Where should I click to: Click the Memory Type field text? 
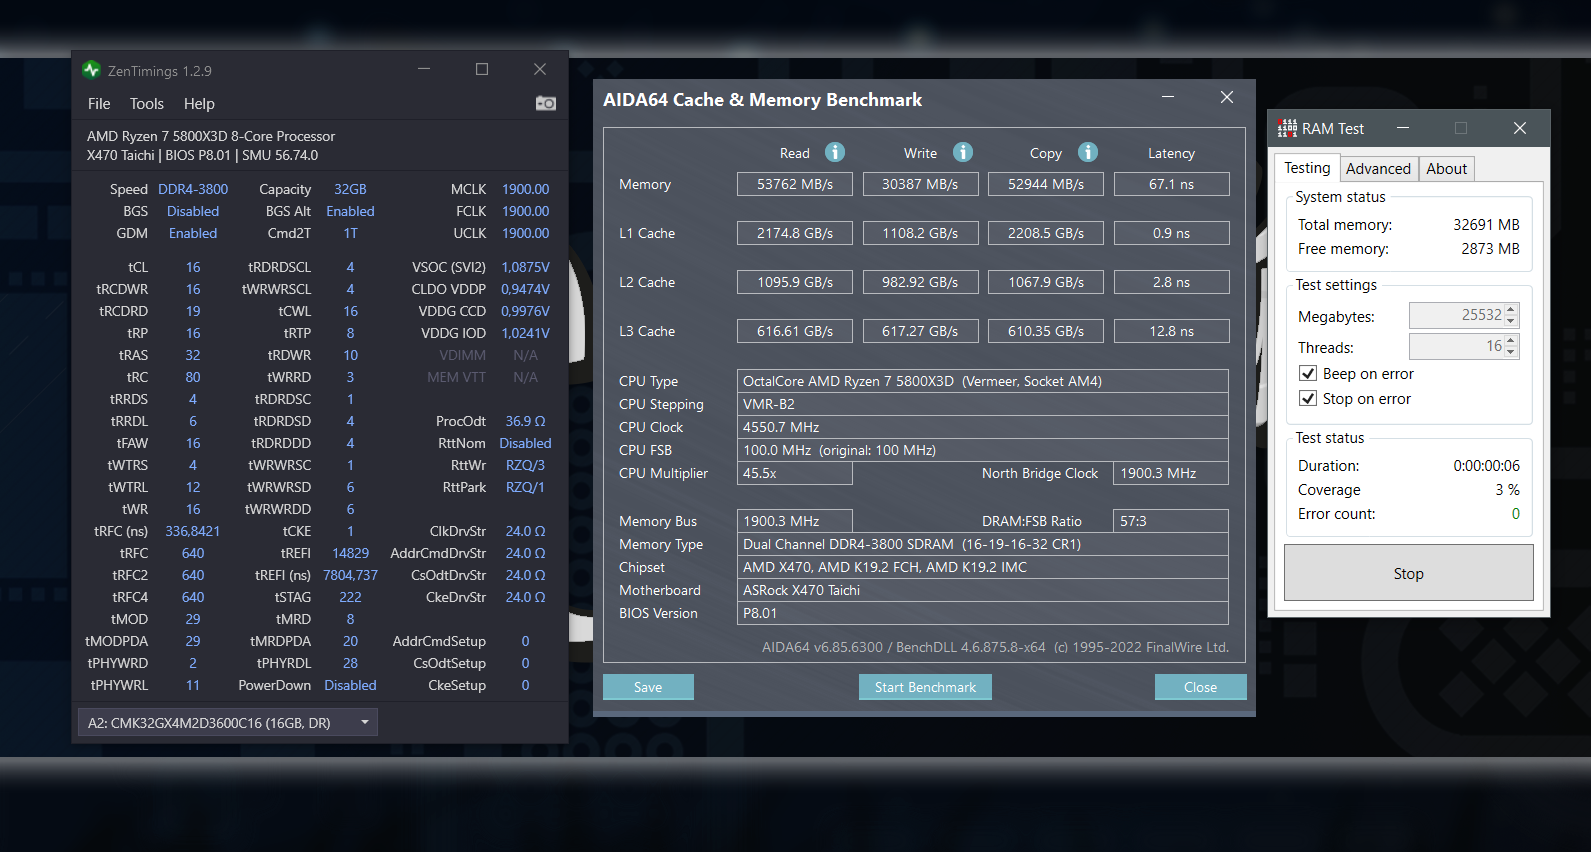911,544
